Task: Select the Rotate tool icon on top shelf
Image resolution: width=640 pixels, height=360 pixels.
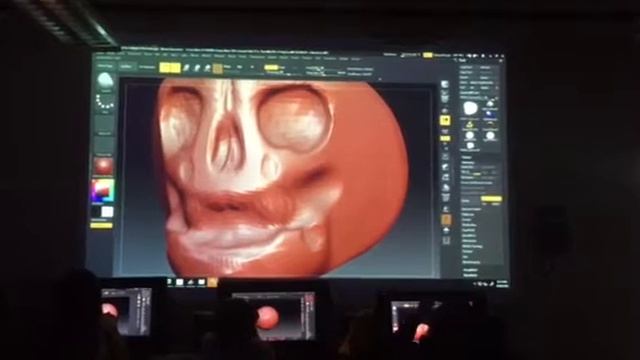Action: click(207, 68)
